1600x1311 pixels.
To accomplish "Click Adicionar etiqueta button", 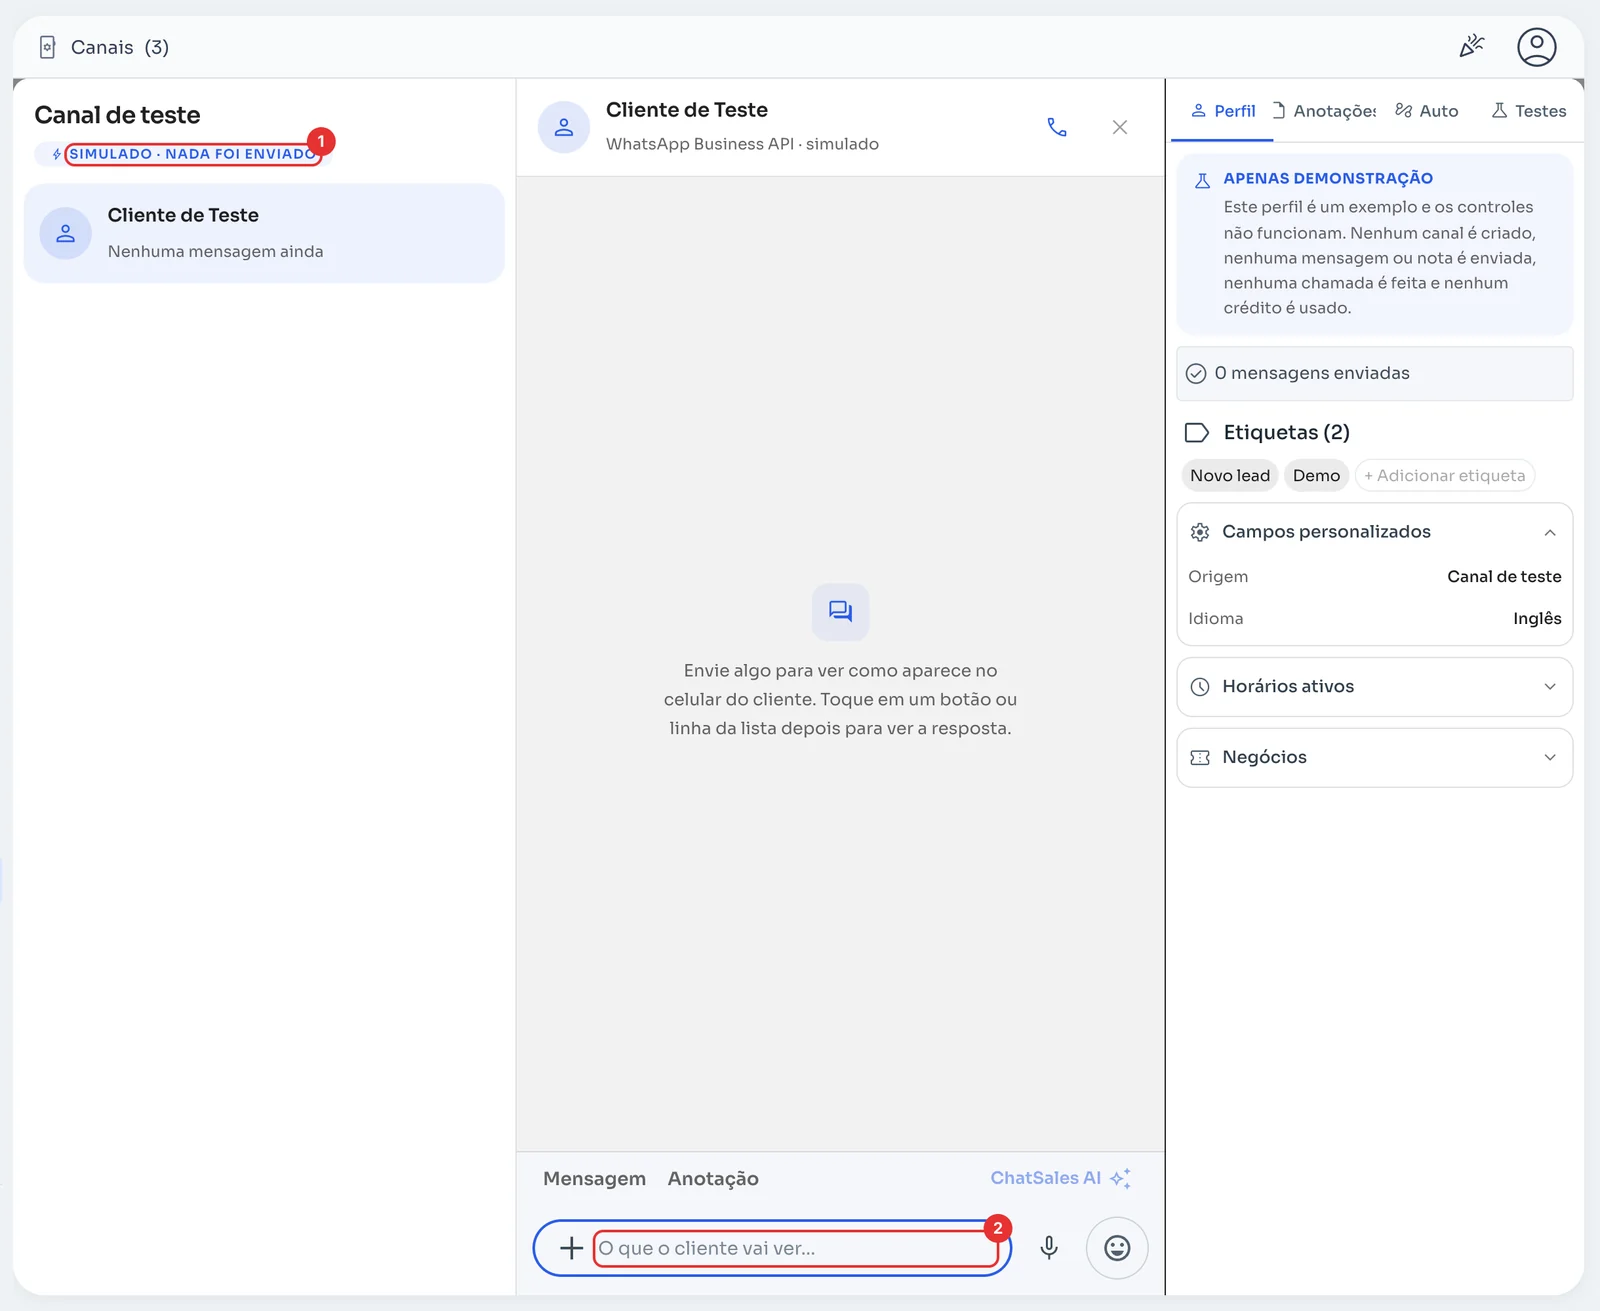I will point(1444,476).
